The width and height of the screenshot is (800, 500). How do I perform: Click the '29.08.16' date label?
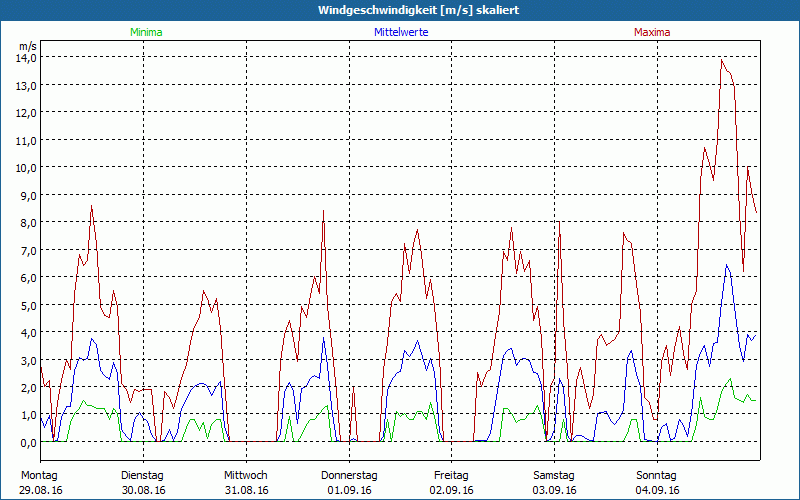click(41, 490)
